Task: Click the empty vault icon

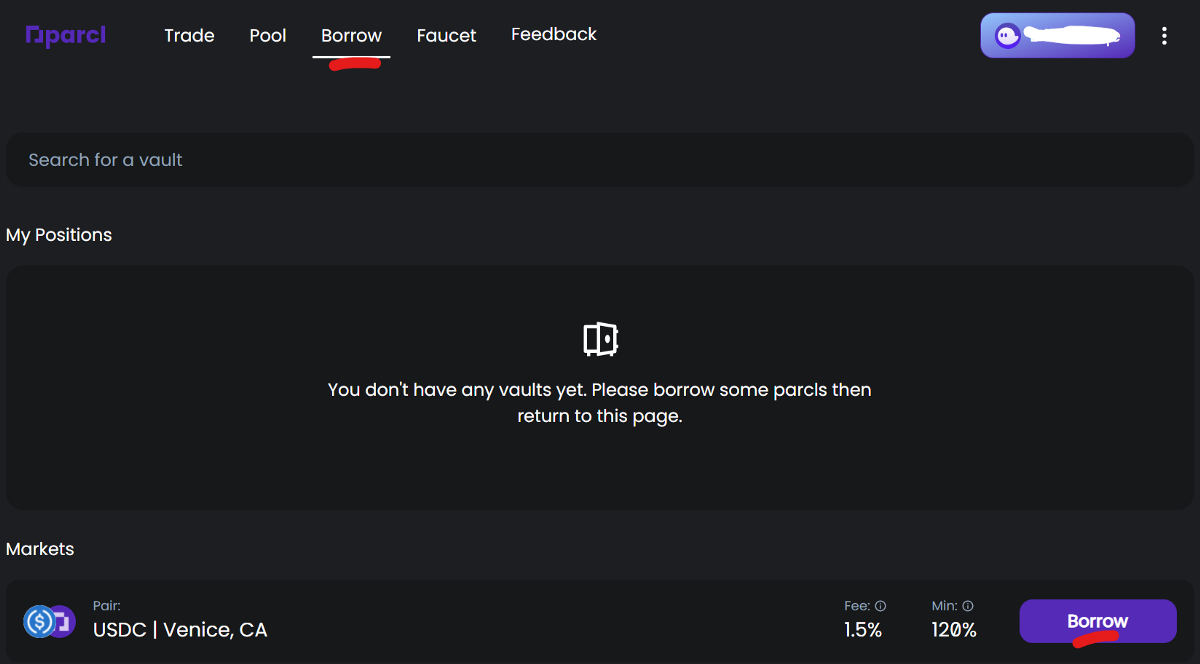Action: click(x=600, y=339)
